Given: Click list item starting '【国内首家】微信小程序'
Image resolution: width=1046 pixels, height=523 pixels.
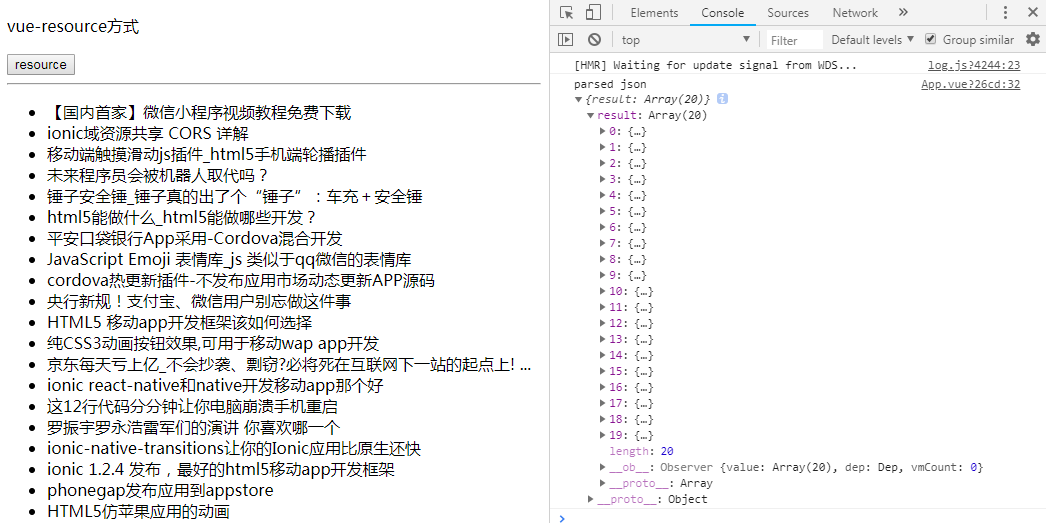Looking at the screenshot, I should [x=199, y=113].
